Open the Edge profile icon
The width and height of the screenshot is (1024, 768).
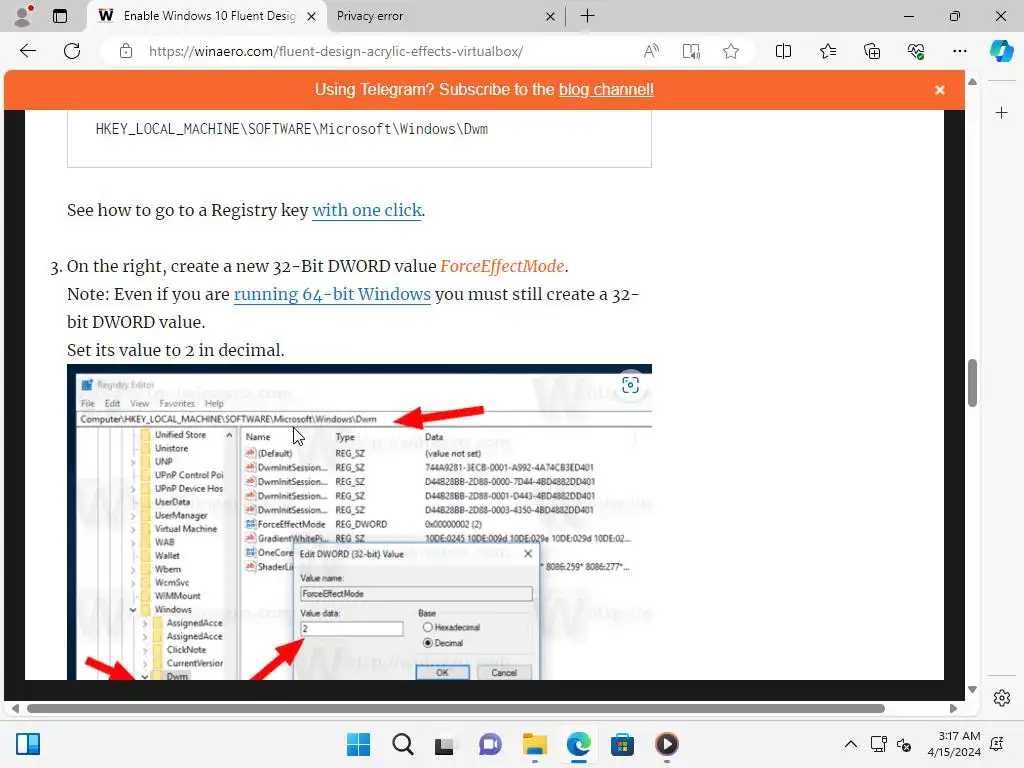pos(24,16)
